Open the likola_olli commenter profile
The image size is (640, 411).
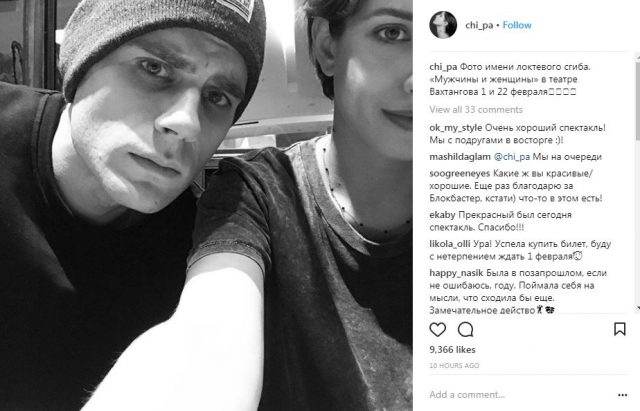(x=450, y=244)
